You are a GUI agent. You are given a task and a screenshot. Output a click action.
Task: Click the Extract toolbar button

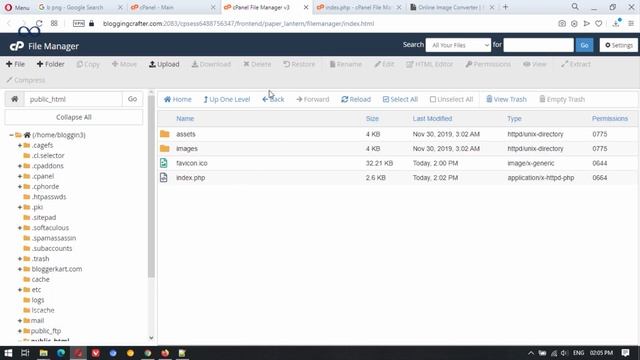pos(576,64)
